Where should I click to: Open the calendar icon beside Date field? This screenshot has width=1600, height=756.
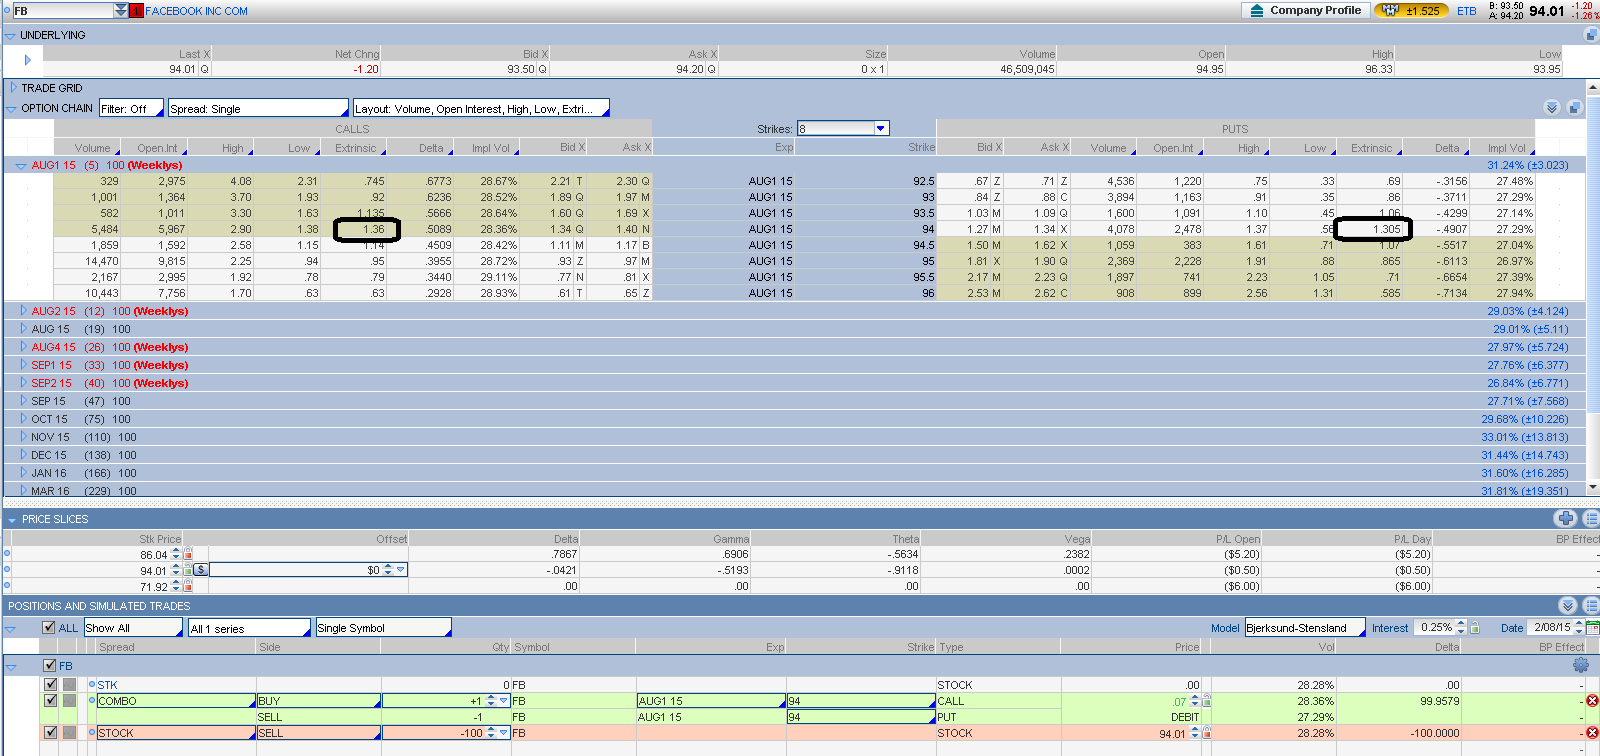pos(1592,628)
